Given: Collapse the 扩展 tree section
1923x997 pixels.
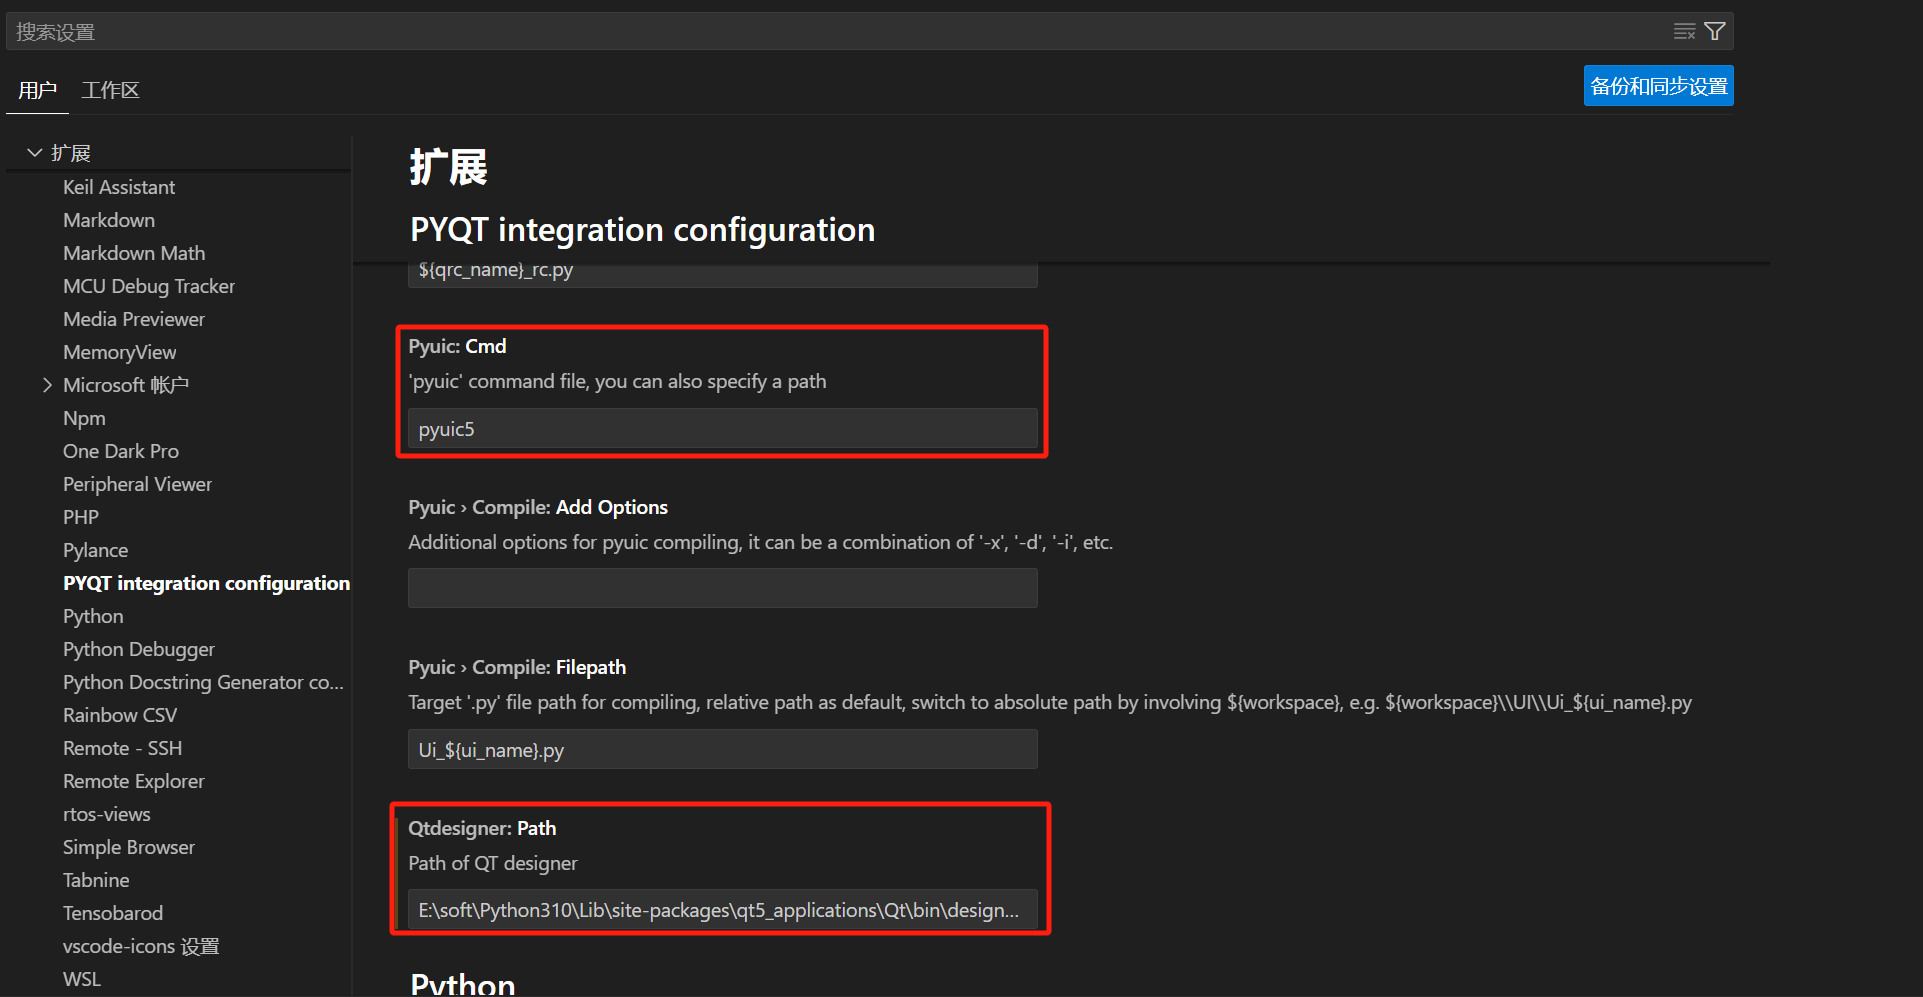Looking at the screenshot, I should (35, 153).
